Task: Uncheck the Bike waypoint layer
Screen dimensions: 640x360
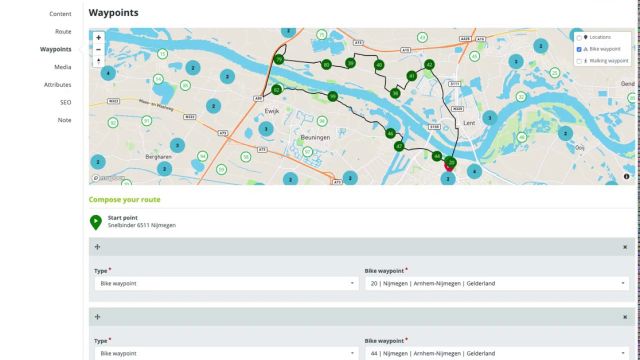Action: [x=579, y=49]
